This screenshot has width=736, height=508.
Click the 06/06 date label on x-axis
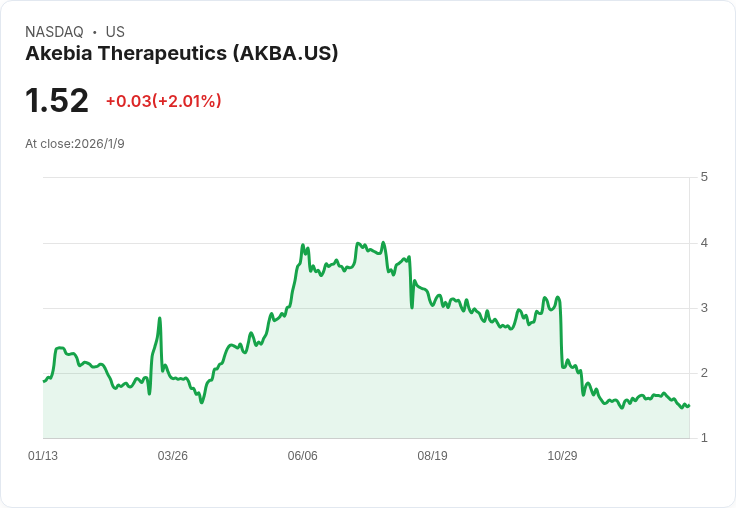coord(302,456)
